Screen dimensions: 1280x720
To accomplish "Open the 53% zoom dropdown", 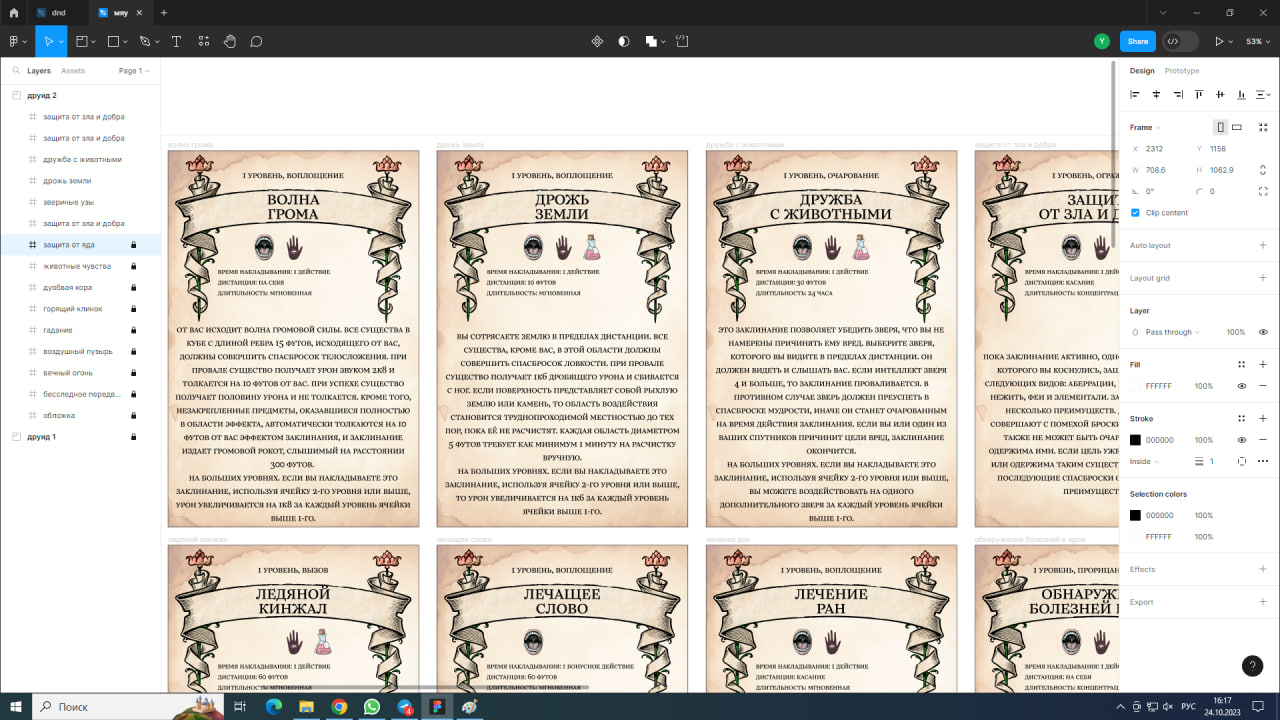I will (1257, 41).
